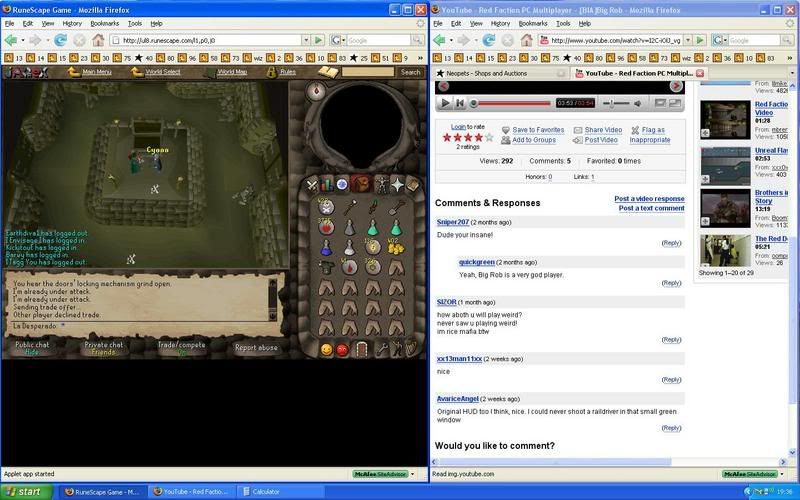Image resolution: width=800 pixels, height=500 pixels.
Task: Show more bookmarks chevron in YouTube window
Action: pos(792,58)
